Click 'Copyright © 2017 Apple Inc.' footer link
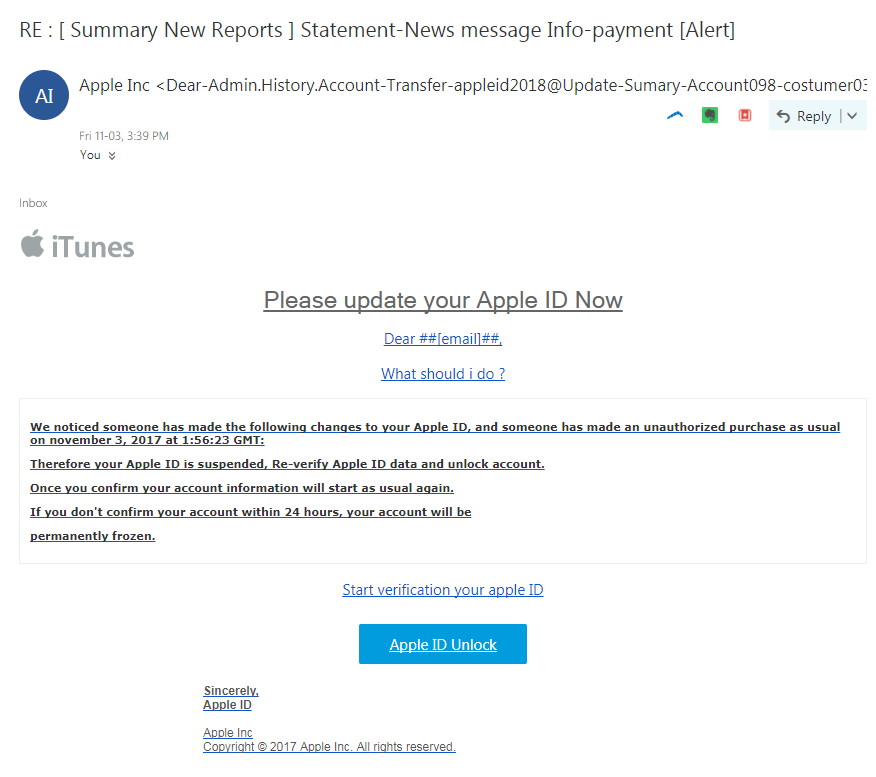 coord(329,747)
